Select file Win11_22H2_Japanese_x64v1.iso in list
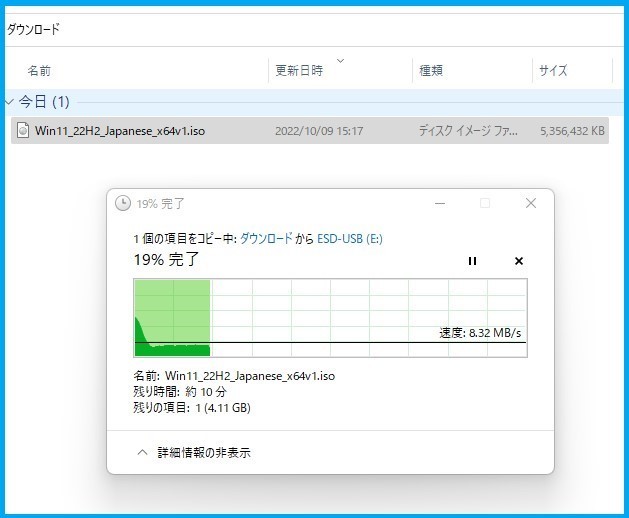This screenshot has height=518, width=629. point(310,131)
